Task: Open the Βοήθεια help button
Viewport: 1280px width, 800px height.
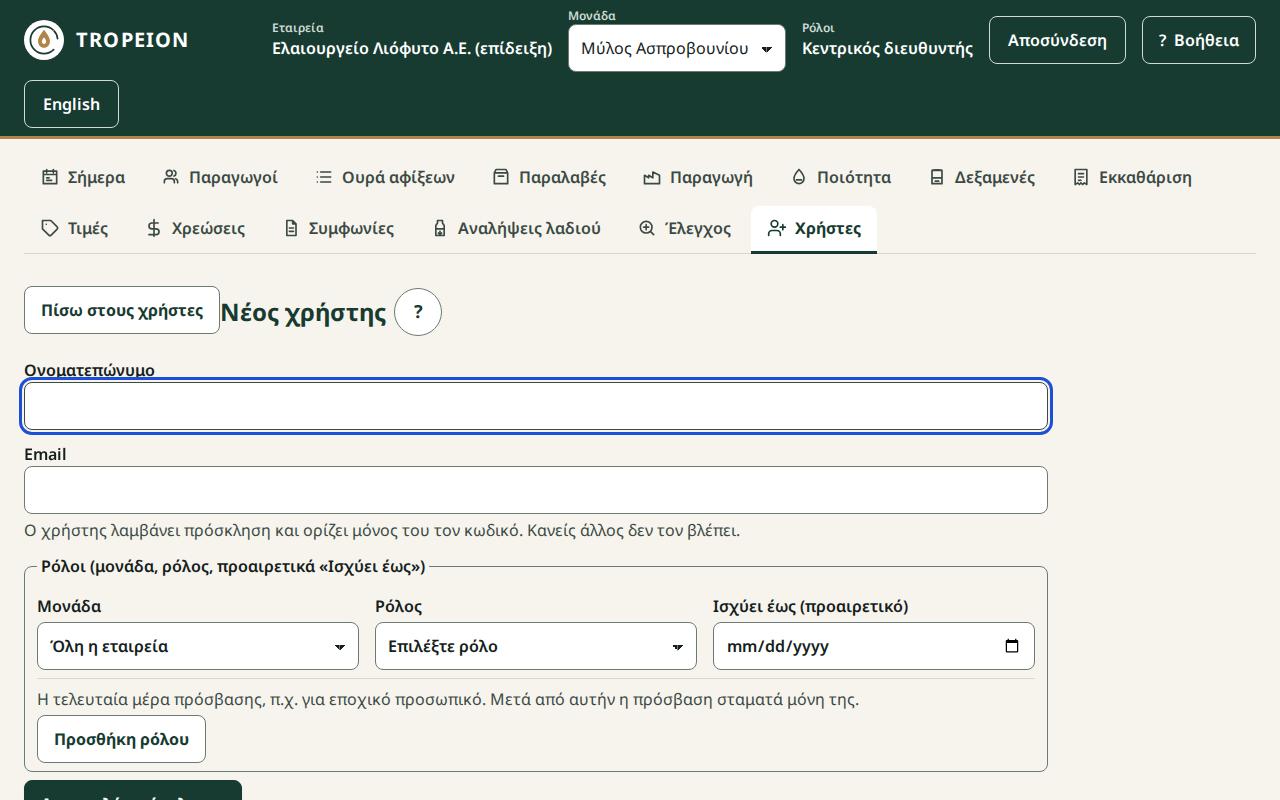Action: click(x=1199, y=40)
